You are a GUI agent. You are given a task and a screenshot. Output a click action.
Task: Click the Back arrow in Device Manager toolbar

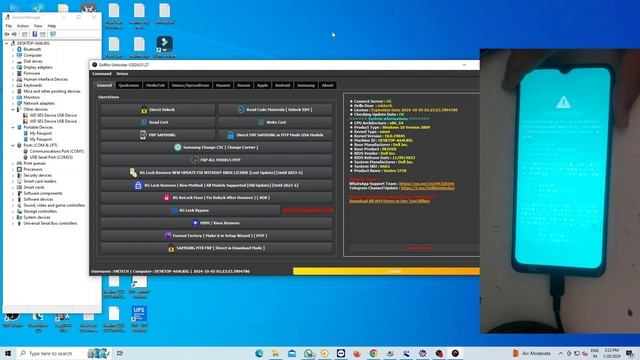pos(7,34)
